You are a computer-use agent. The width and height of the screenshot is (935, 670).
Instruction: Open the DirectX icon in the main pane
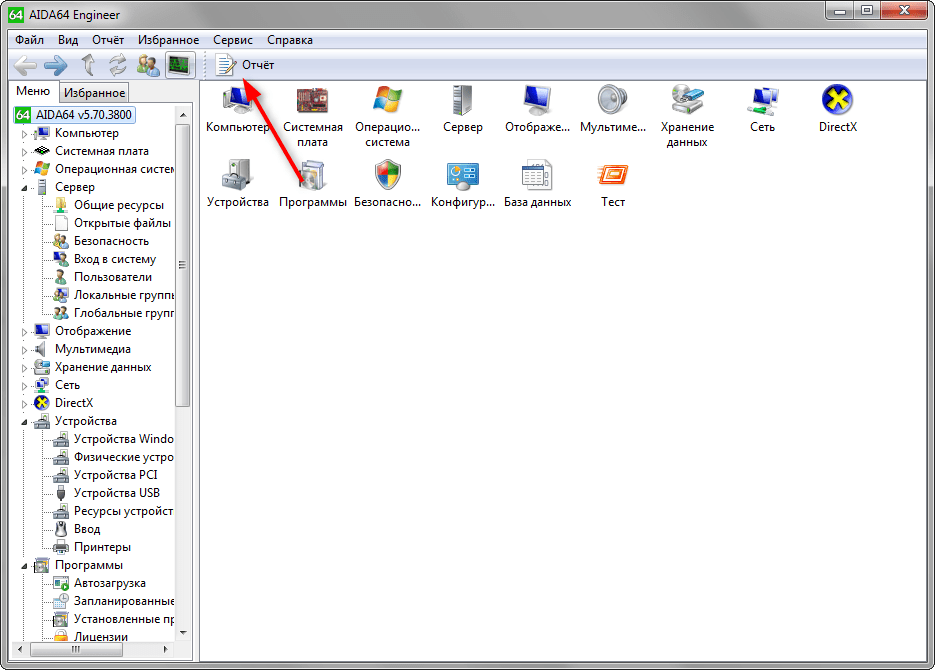click(x=837, y=109)
